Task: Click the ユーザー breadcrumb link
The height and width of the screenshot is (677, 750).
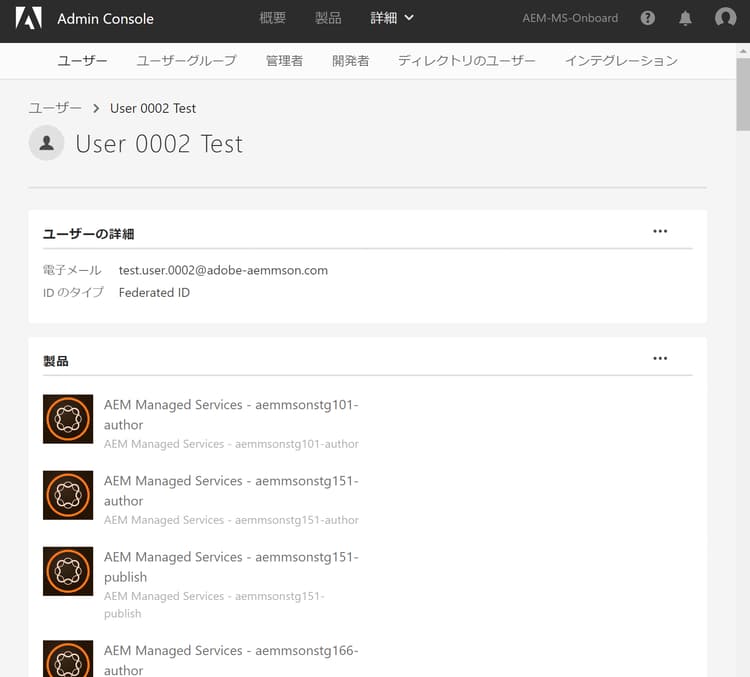Action: [x=55, y=108]
